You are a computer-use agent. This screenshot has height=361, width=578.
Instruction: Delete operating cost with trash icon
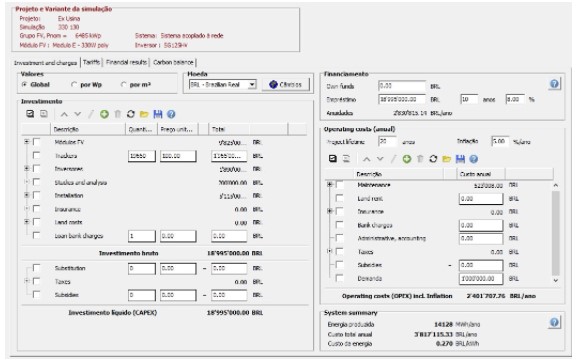[420, 159]
